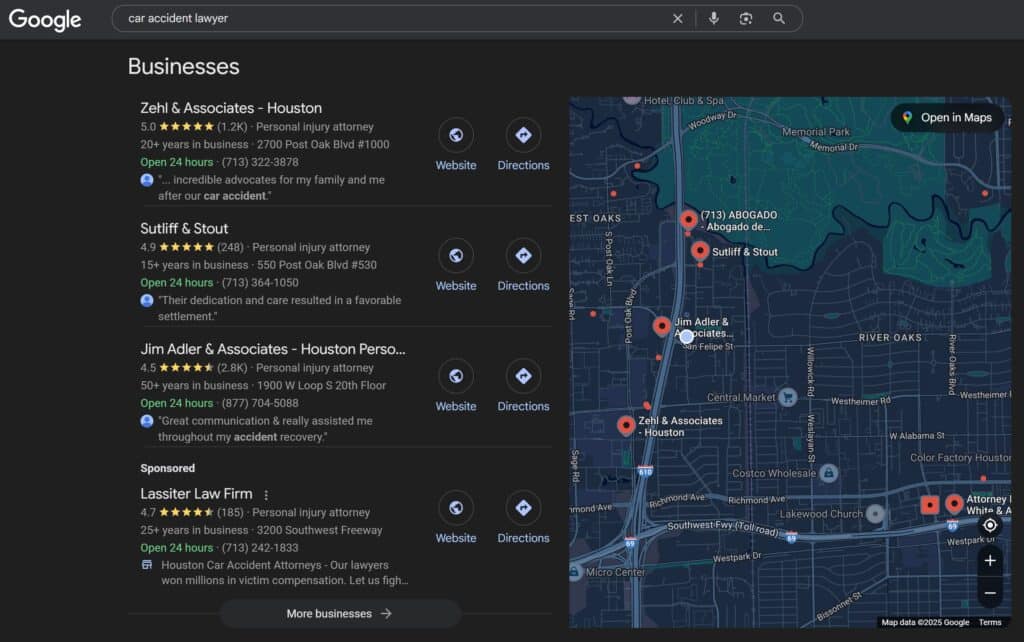Click the address 3200 Southwest Freeway

pyautogui.click(x=319, y=530)
